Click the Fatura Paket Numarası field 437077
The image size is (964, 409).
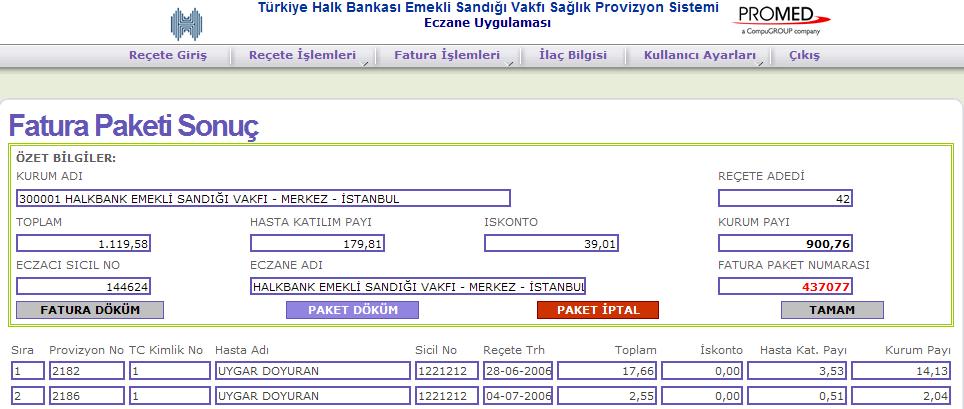click(x=785, y=287)
